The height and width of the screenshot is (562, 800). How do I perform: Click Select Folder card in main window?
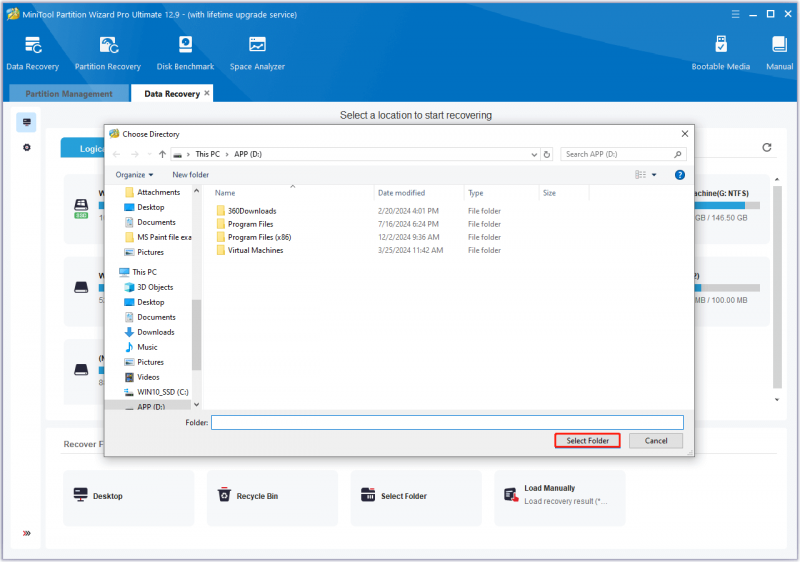click(416, 497)
